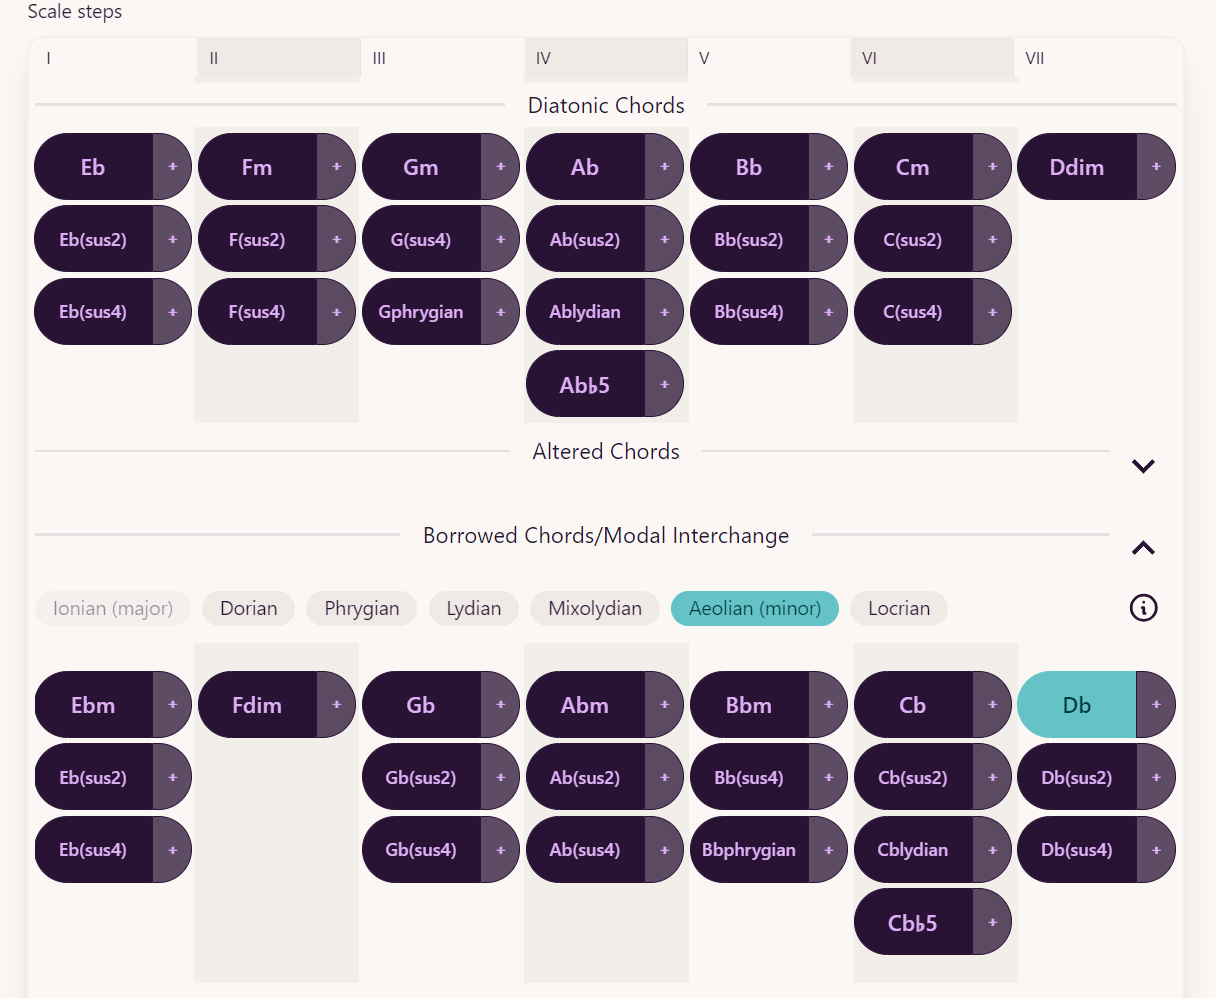Add Cb♭5 via its plus icon
The width and height of the screenshot is (1216, 998).
pyautogui.click(x=992, y=922)
